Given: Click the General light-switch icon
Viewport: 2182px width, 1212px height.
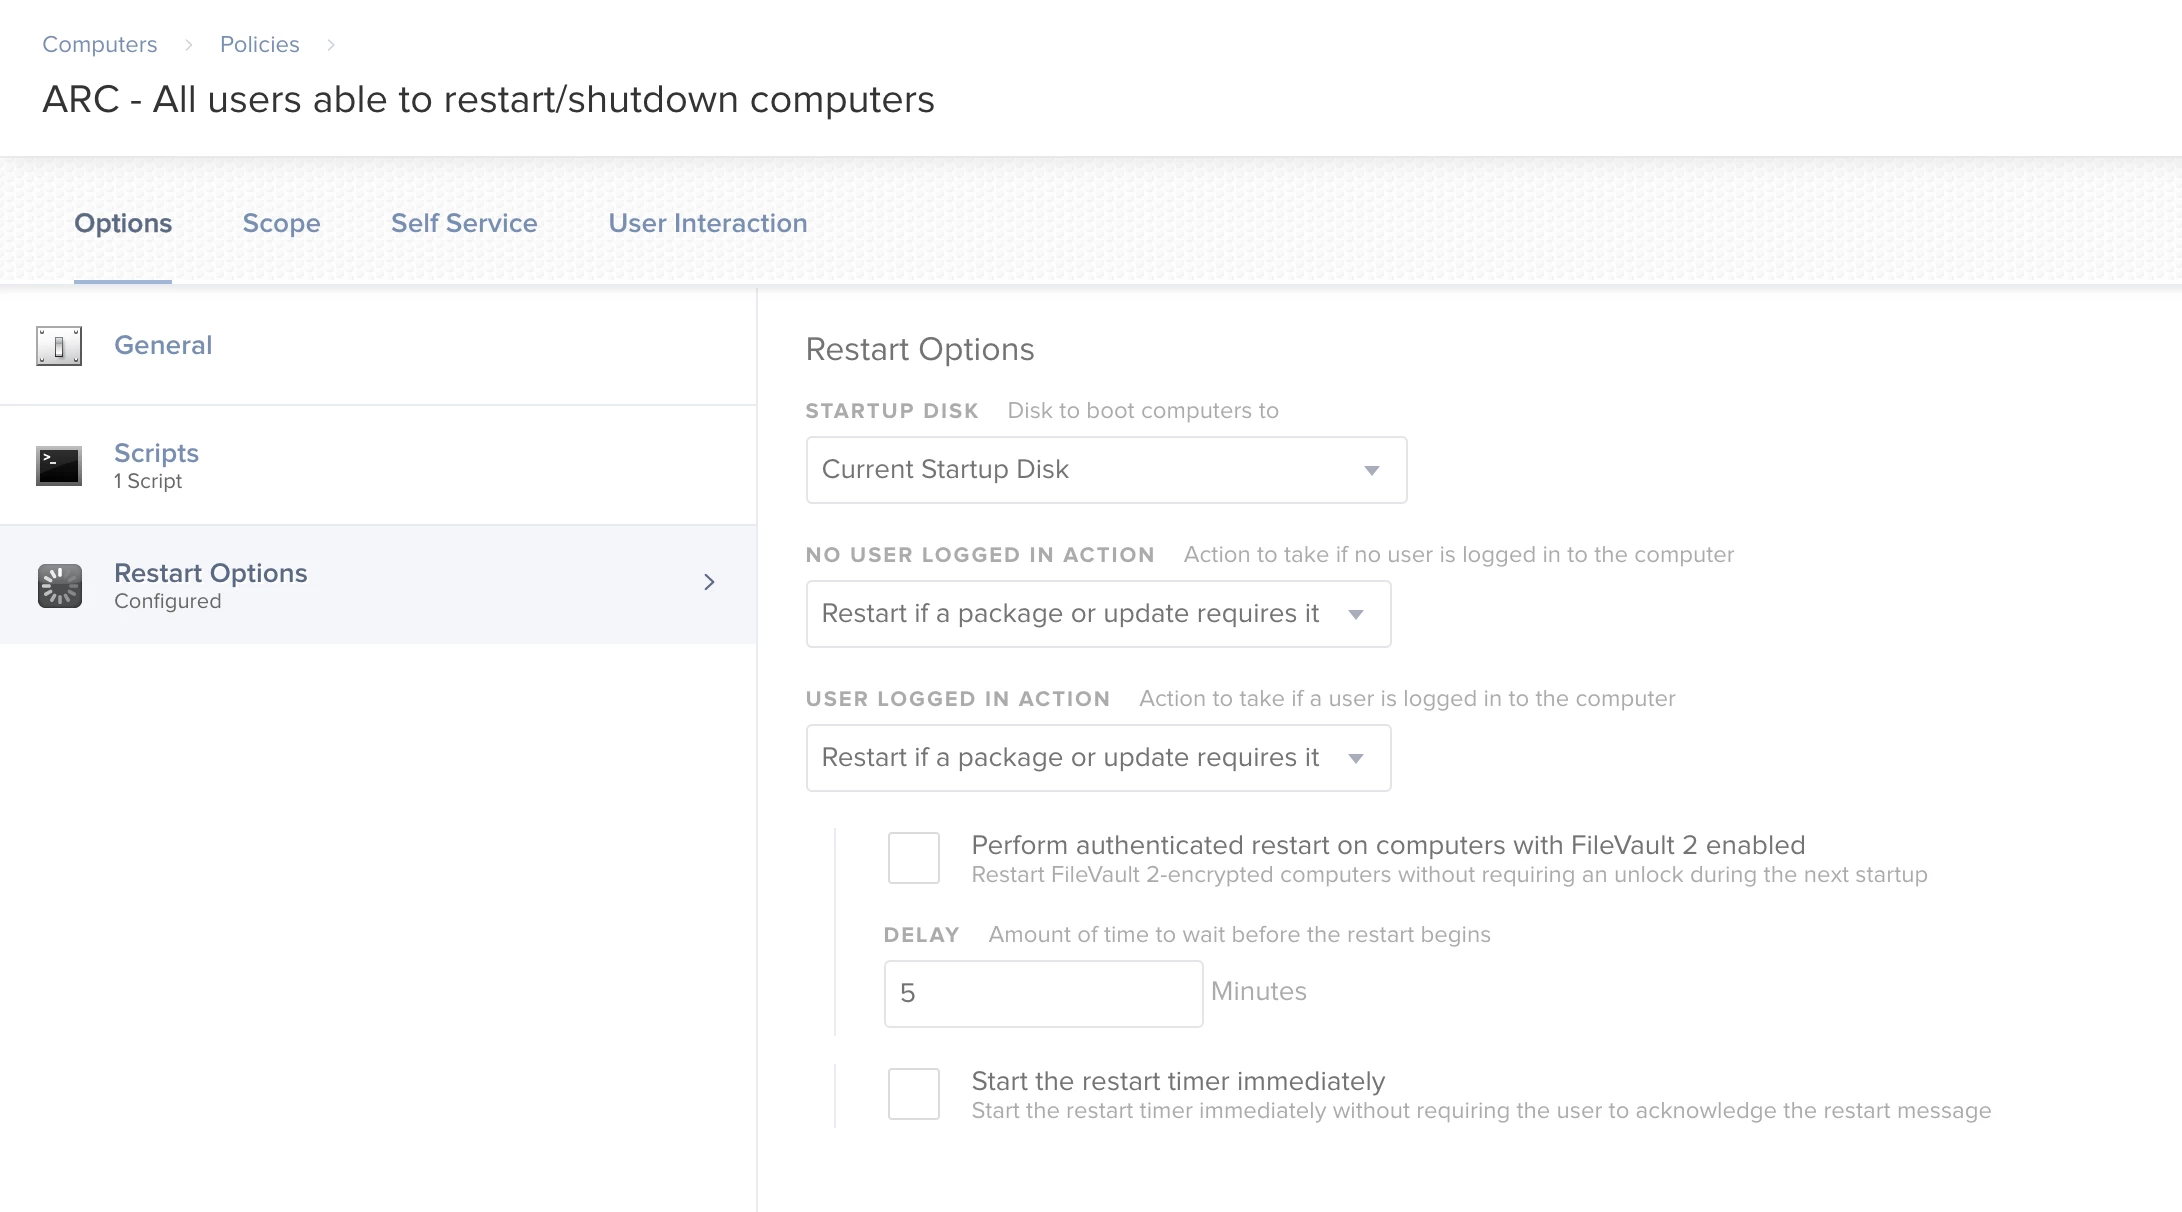Looking at the screenshot, I should pos(59,346).
